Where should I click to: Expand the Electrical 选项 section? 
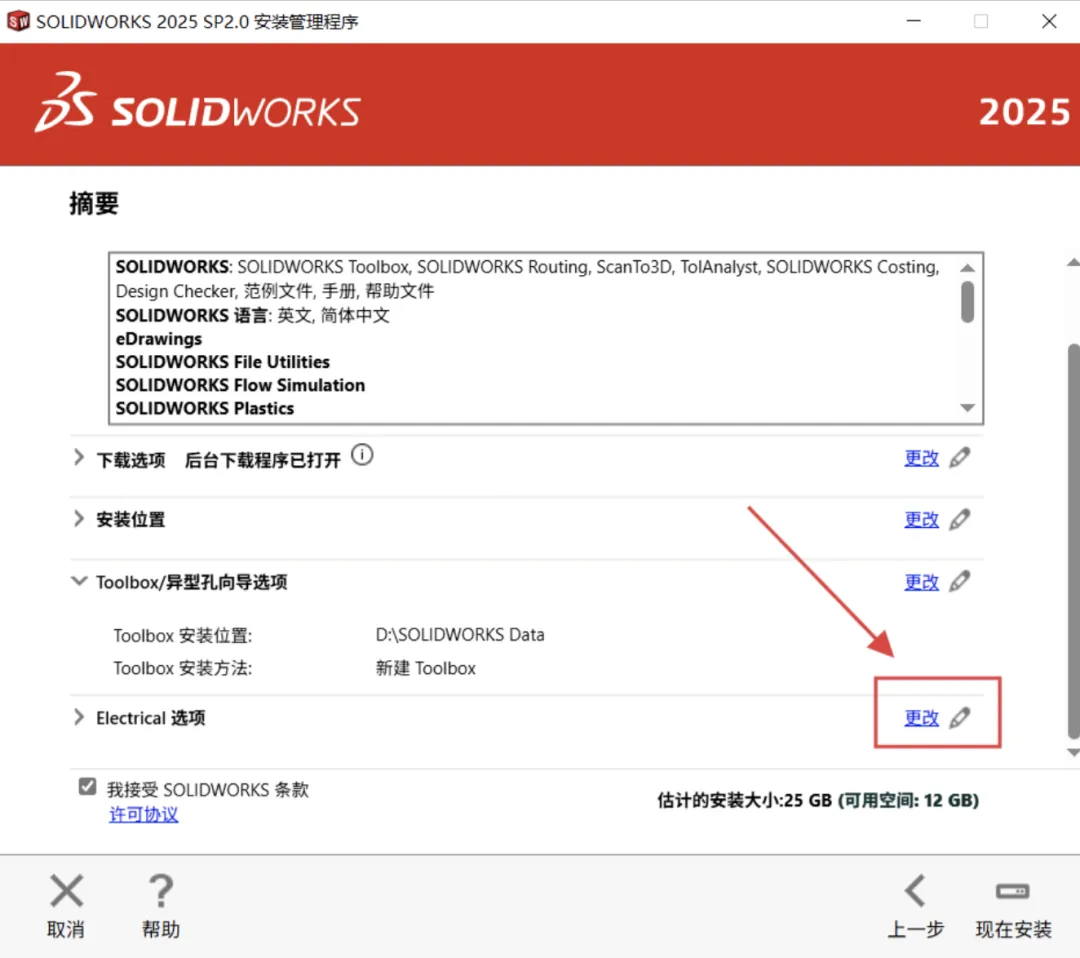pos(79,717)
